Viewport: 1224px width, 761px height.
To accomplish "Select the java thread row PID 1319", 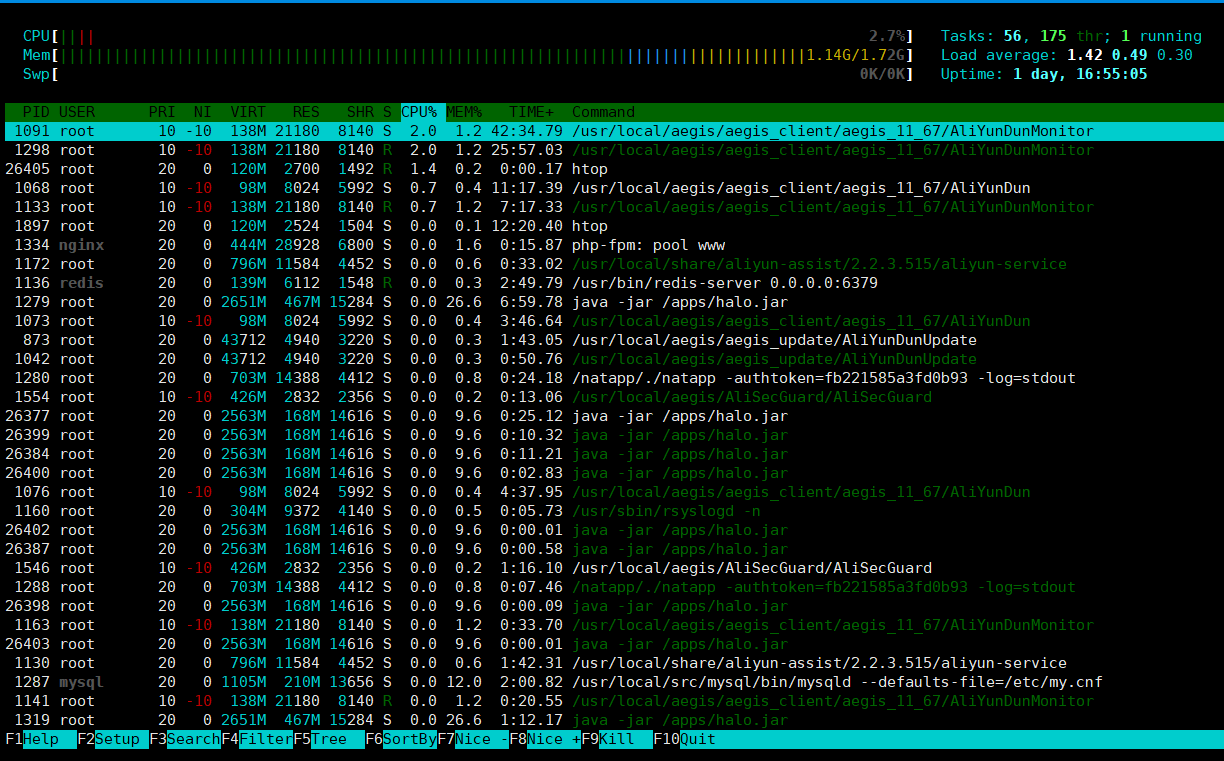I will (x=612, y=720).
